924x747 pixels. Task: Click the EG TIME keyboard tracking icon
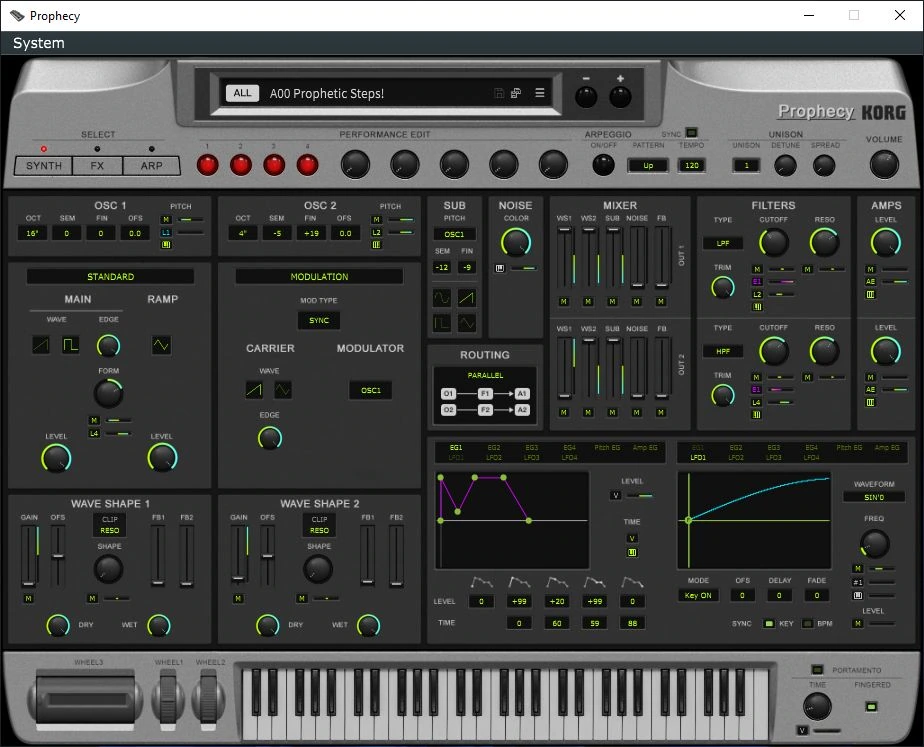(632, 552)
